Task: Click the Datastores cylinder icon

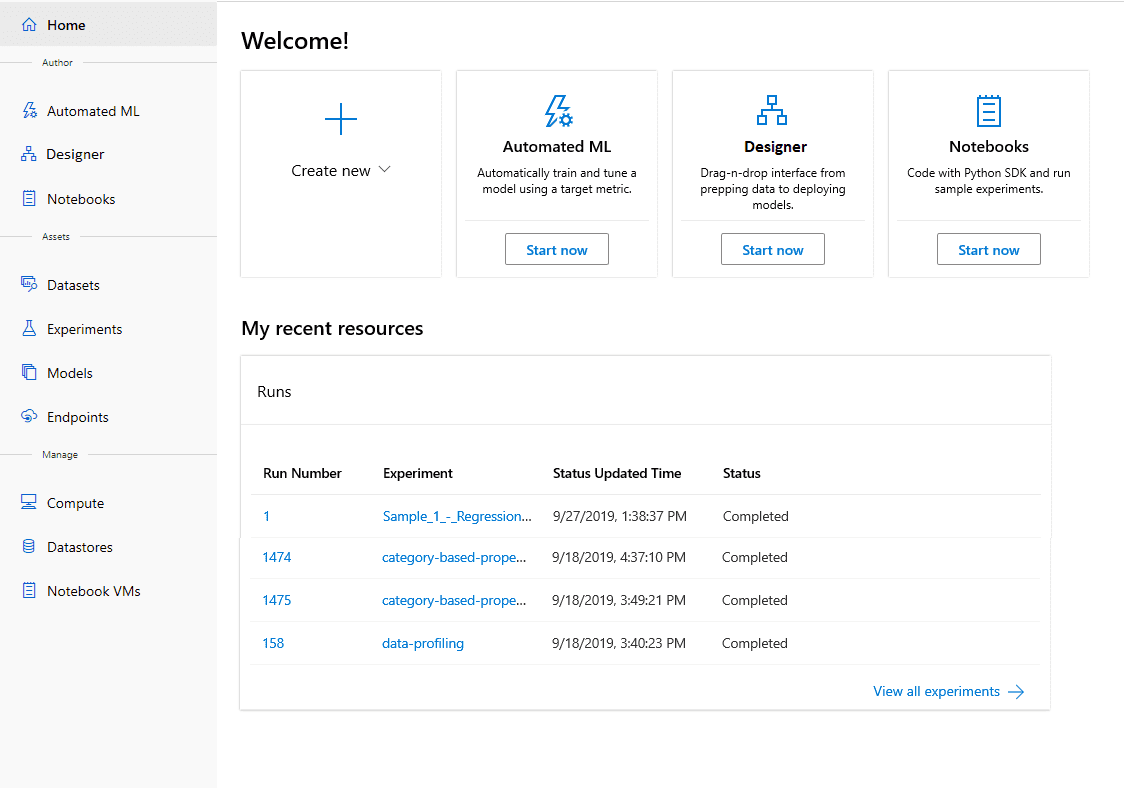Action: point(29,546)
